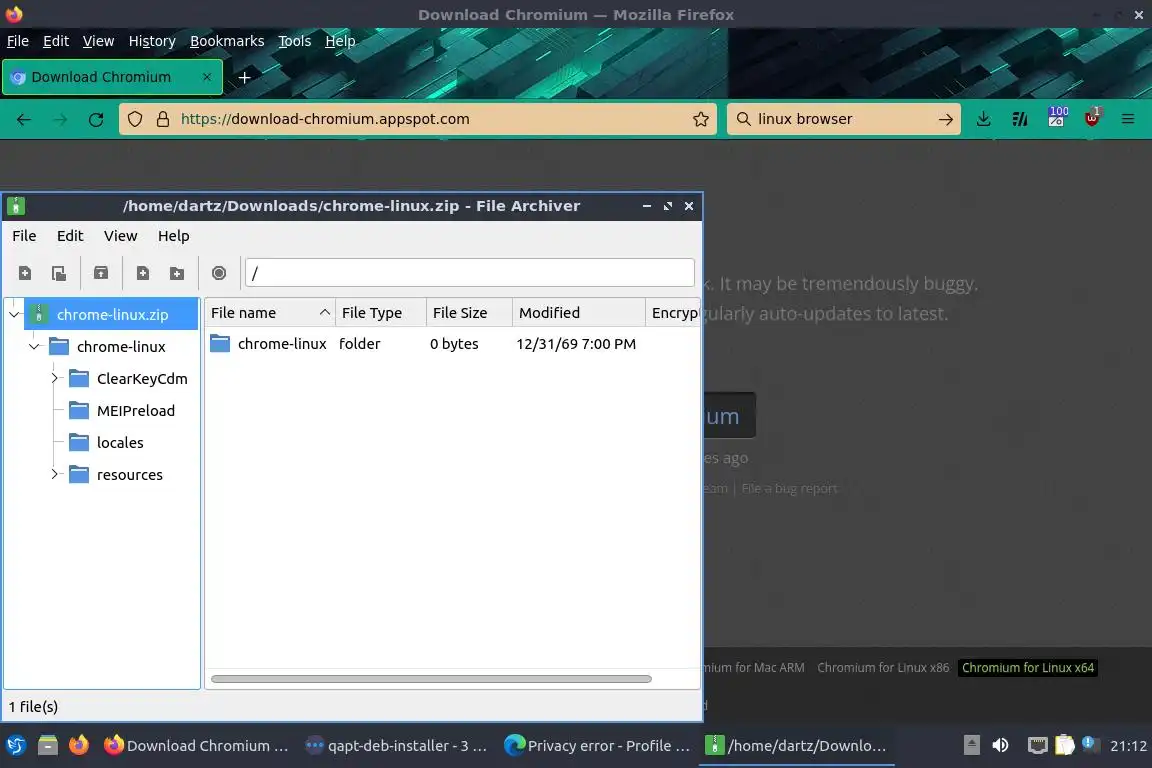The height and width of the screenshot is (768, 1152).
Task: Sort by Modified column
Action: point(578,313)
